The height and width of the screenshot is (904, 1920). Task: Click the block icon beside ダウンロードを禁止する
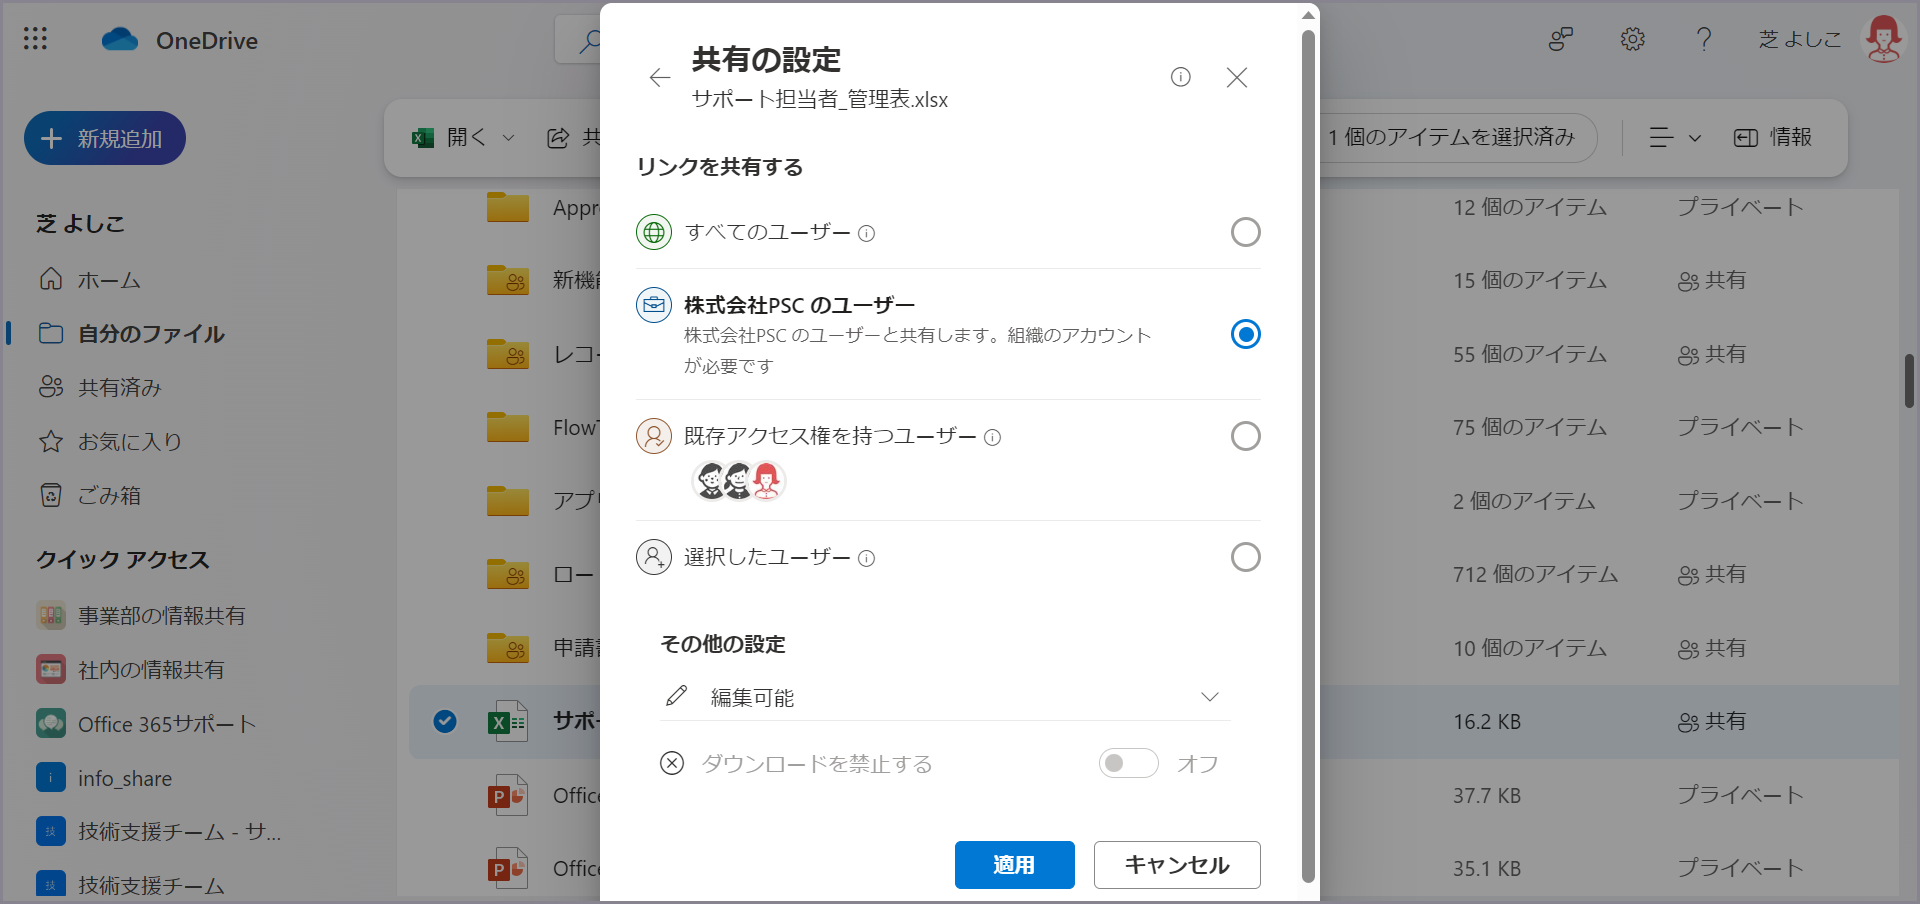coord(672,764)
